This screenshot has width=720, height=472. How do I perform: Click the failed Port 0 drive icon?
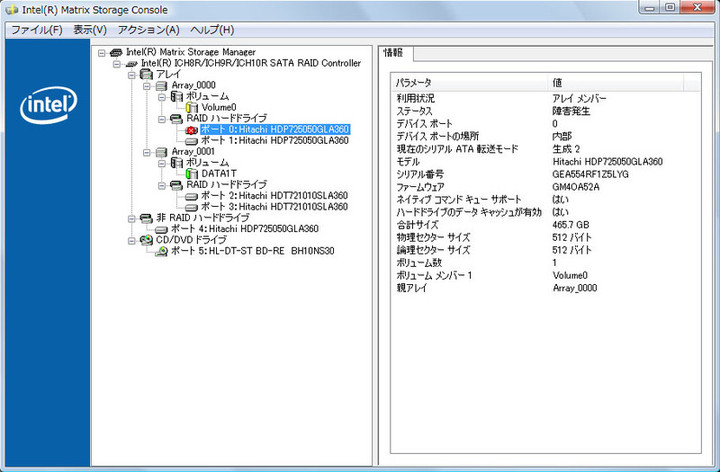pos(191,130)
